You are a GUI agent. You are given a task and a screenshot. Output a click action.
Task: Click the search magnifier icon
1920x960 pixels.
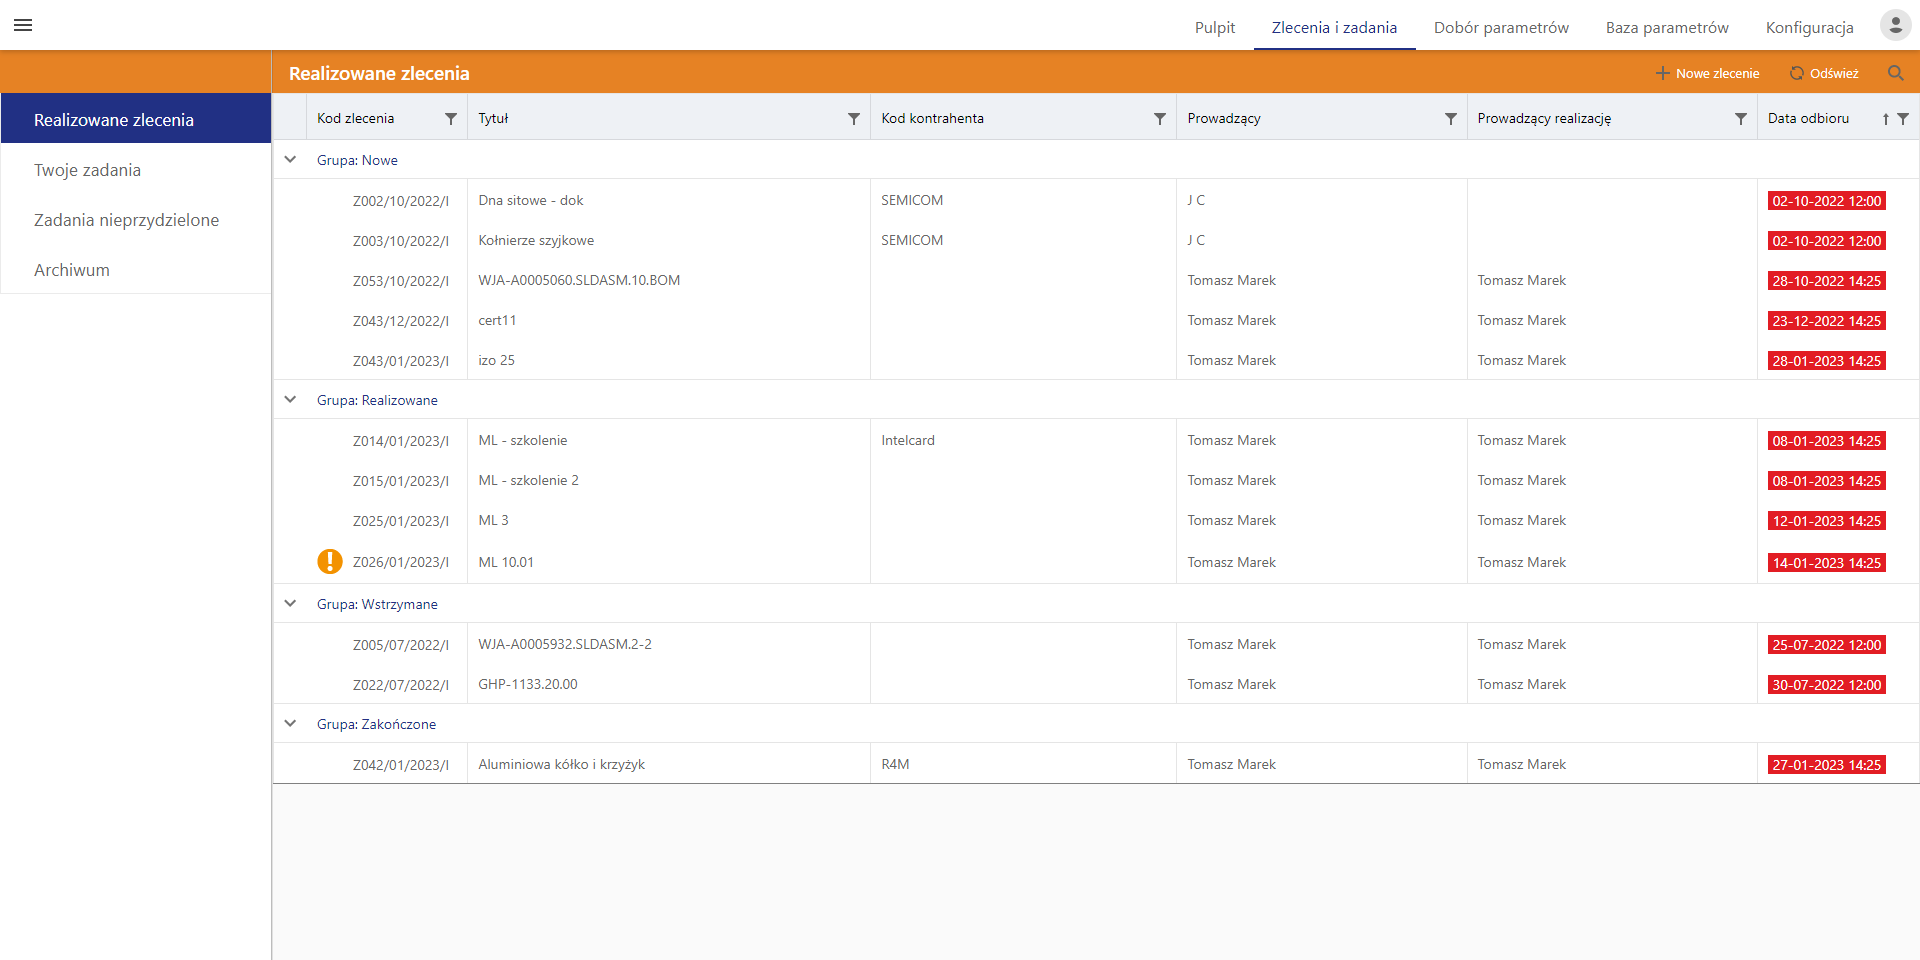coord(1895,73)
